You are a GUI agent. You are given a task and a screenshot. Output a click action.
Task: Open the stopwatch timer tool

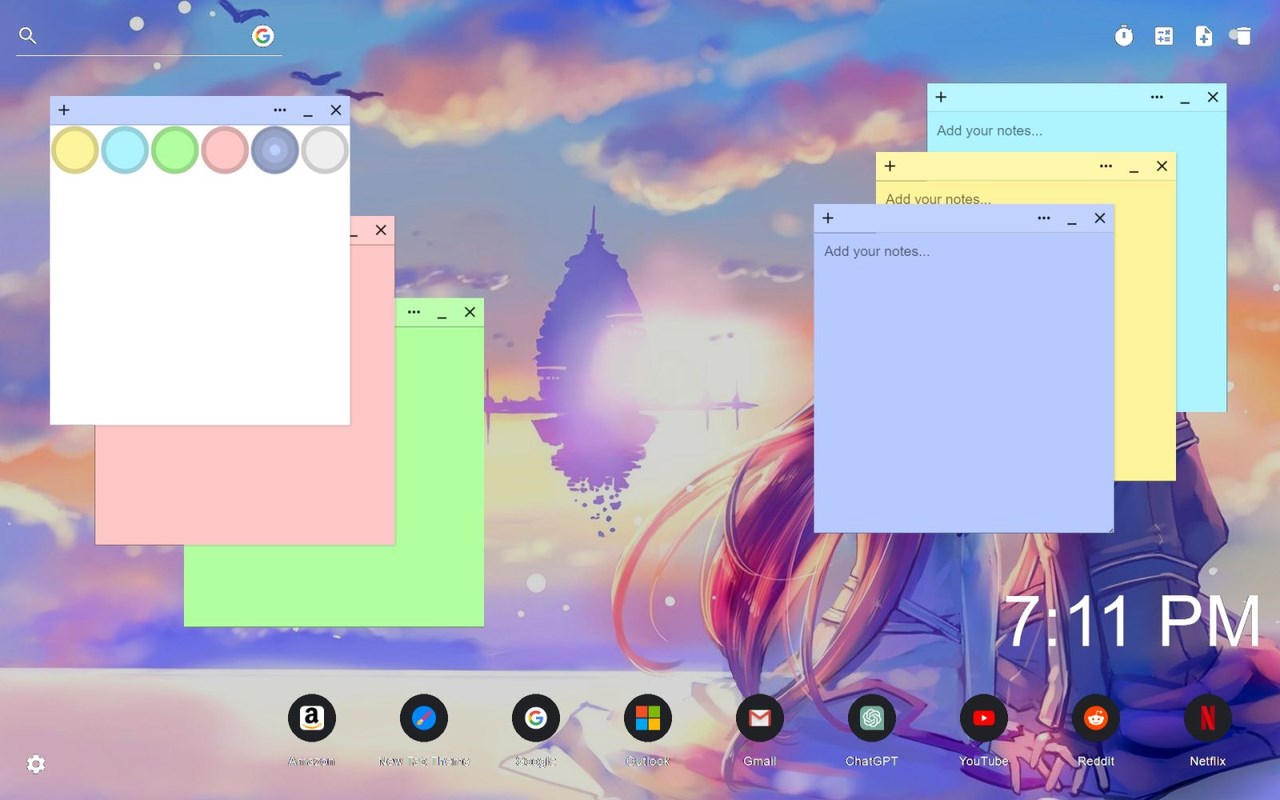(1124, 36)
